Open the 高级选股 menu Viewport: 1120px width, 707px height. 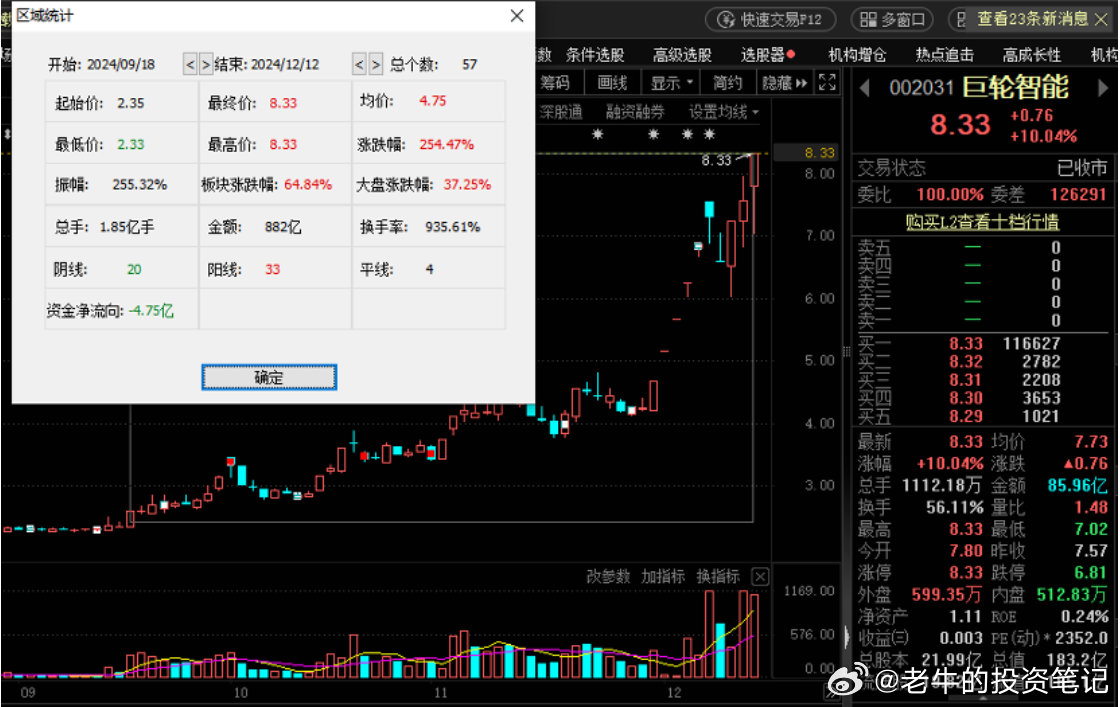682,54
